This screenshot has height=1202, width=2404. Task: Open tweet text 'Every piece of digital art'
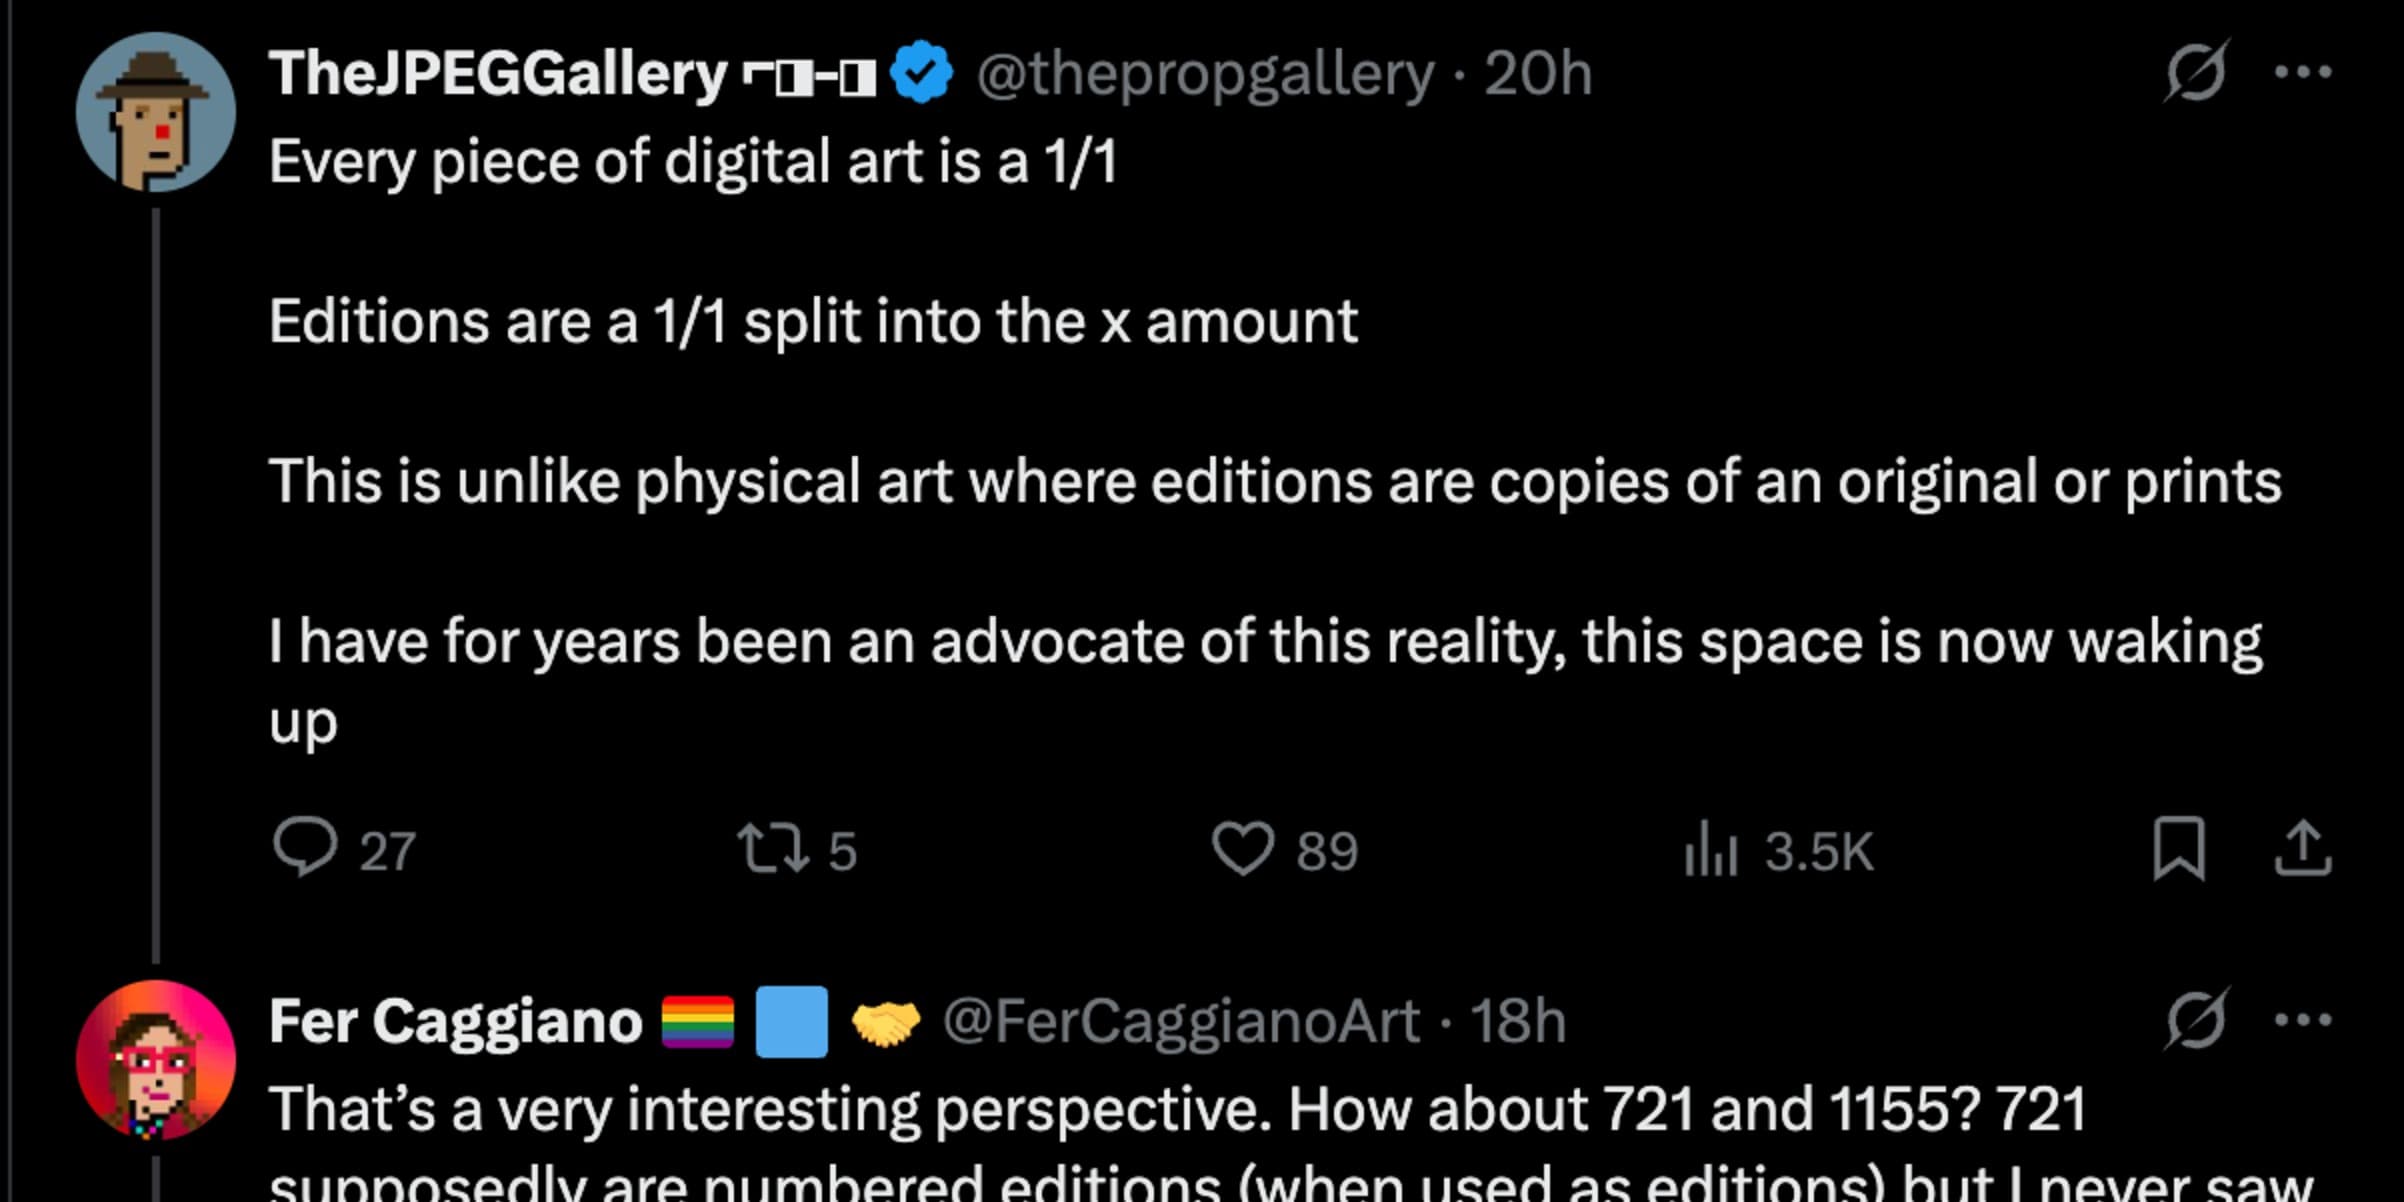click(692, 162)
